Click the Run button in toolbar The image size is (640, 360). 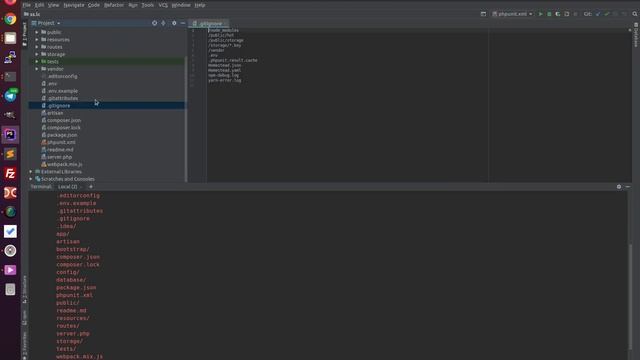[540, 14]
